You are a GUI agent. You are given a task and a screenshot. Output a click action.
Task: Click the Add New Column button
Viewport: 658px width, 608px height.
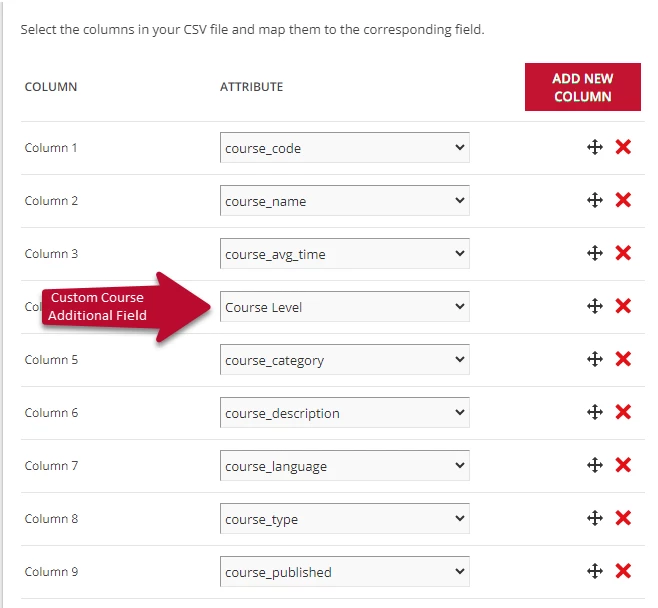582,87
